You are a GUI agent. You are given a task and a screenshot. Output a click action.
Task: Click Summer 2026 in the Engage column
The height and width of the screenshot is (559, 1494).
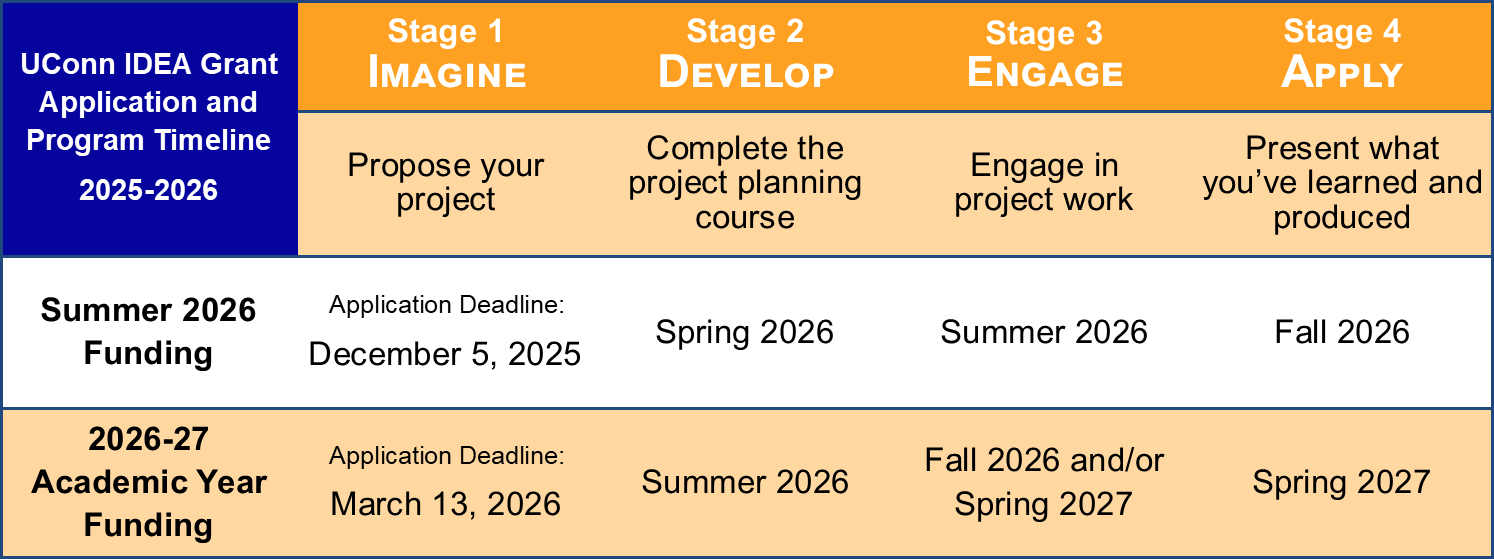pos(1044,332)
